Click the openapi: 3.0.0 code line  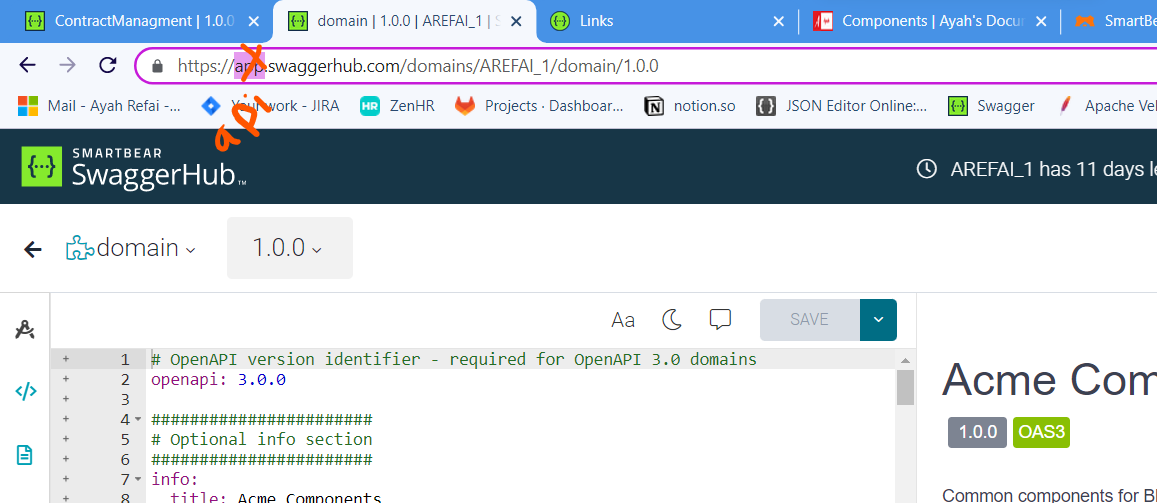(218, 380)
